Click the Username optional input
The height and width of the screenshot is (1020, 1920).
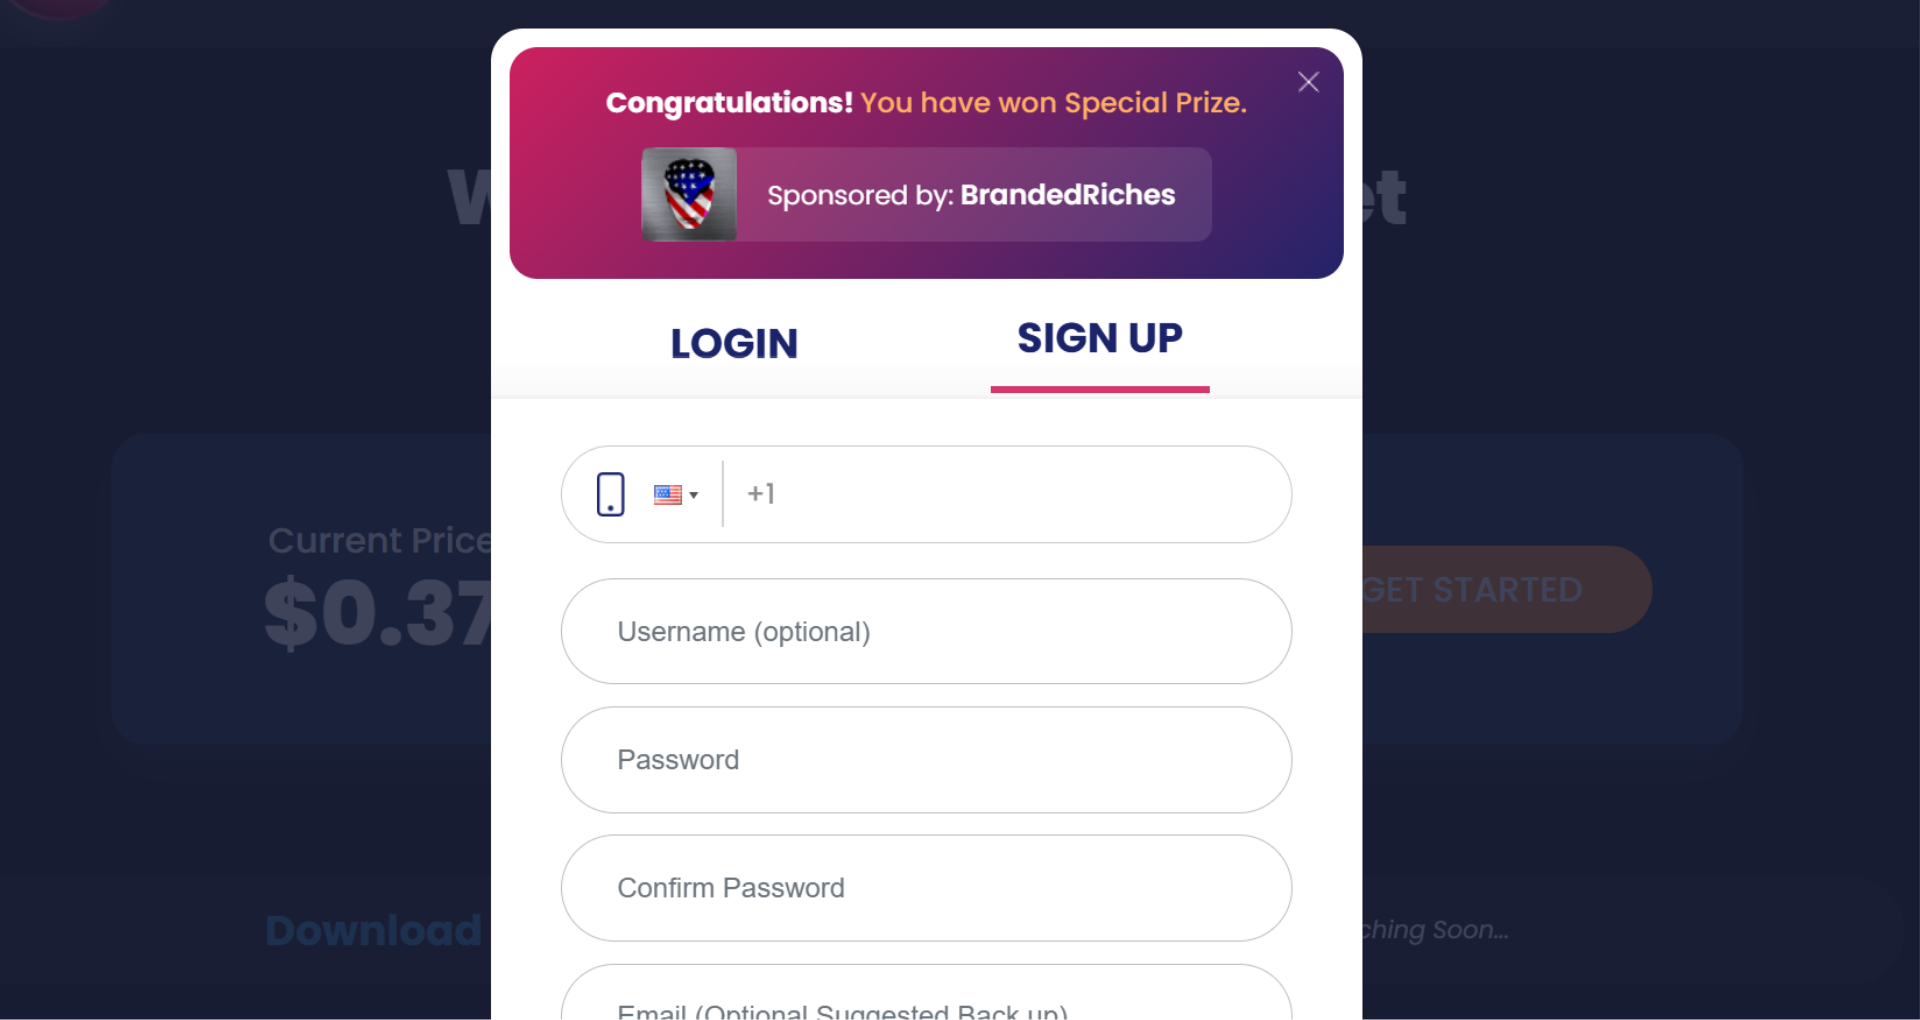(925, 631)
